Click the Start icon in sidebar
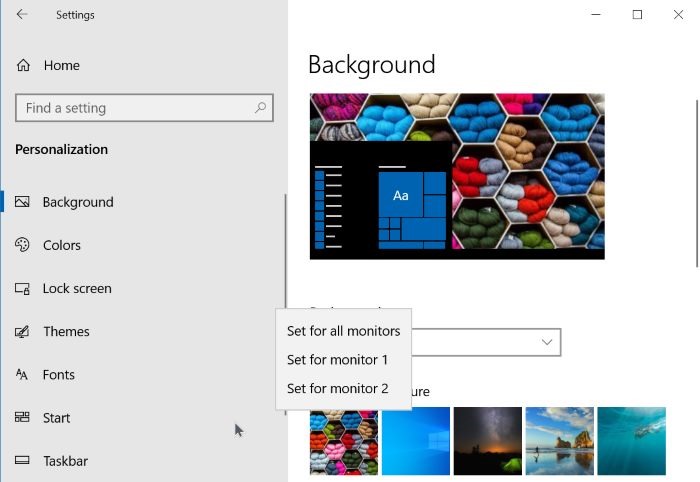Screen dimensions: 700x482 point(22,418)
